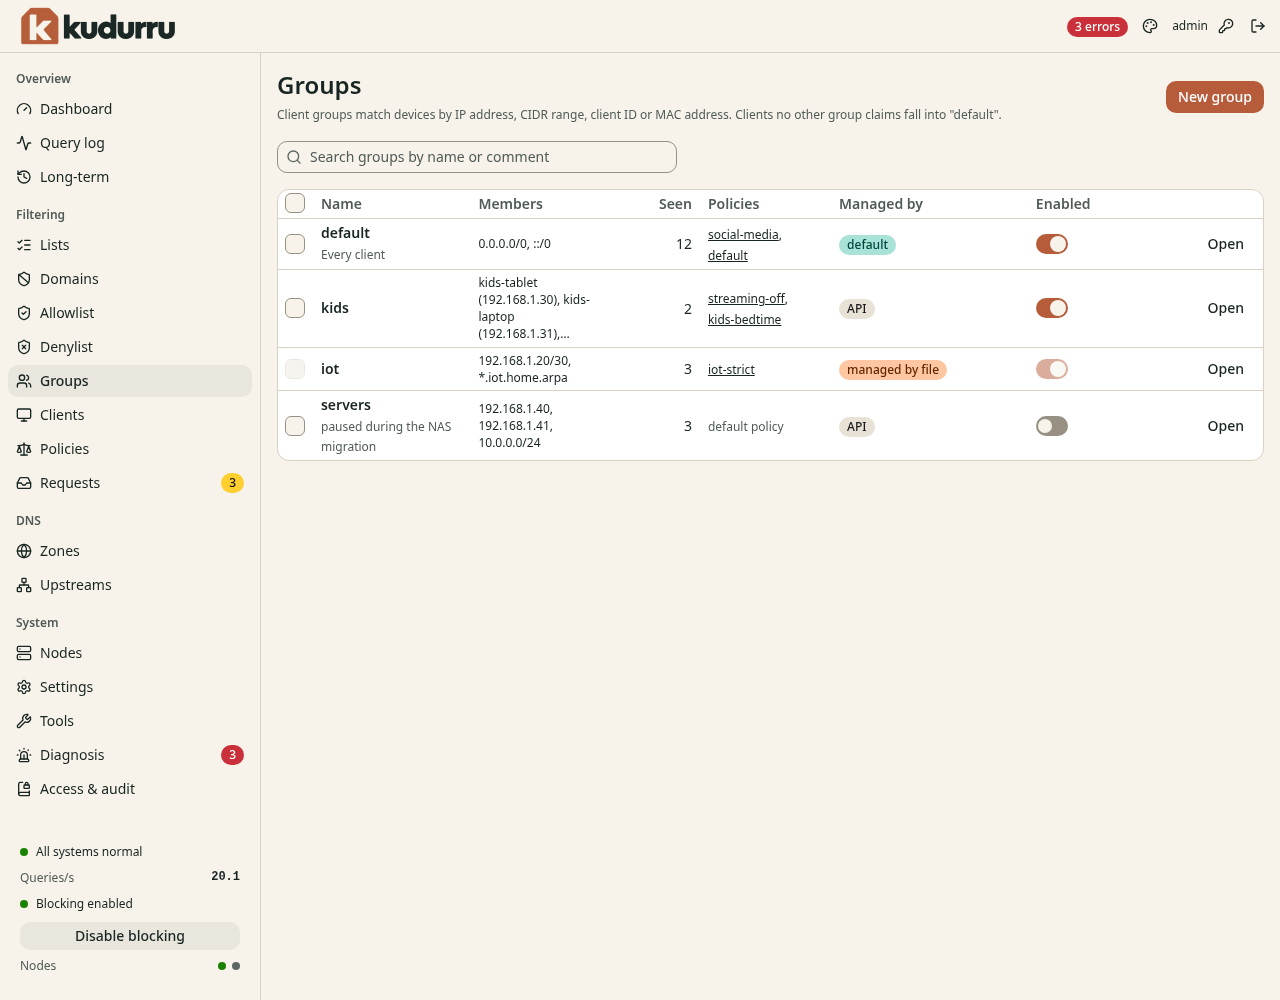Screen dimensions: 1280x1000
Task: Focus the Search groups input field
Action: click(477, 157)
